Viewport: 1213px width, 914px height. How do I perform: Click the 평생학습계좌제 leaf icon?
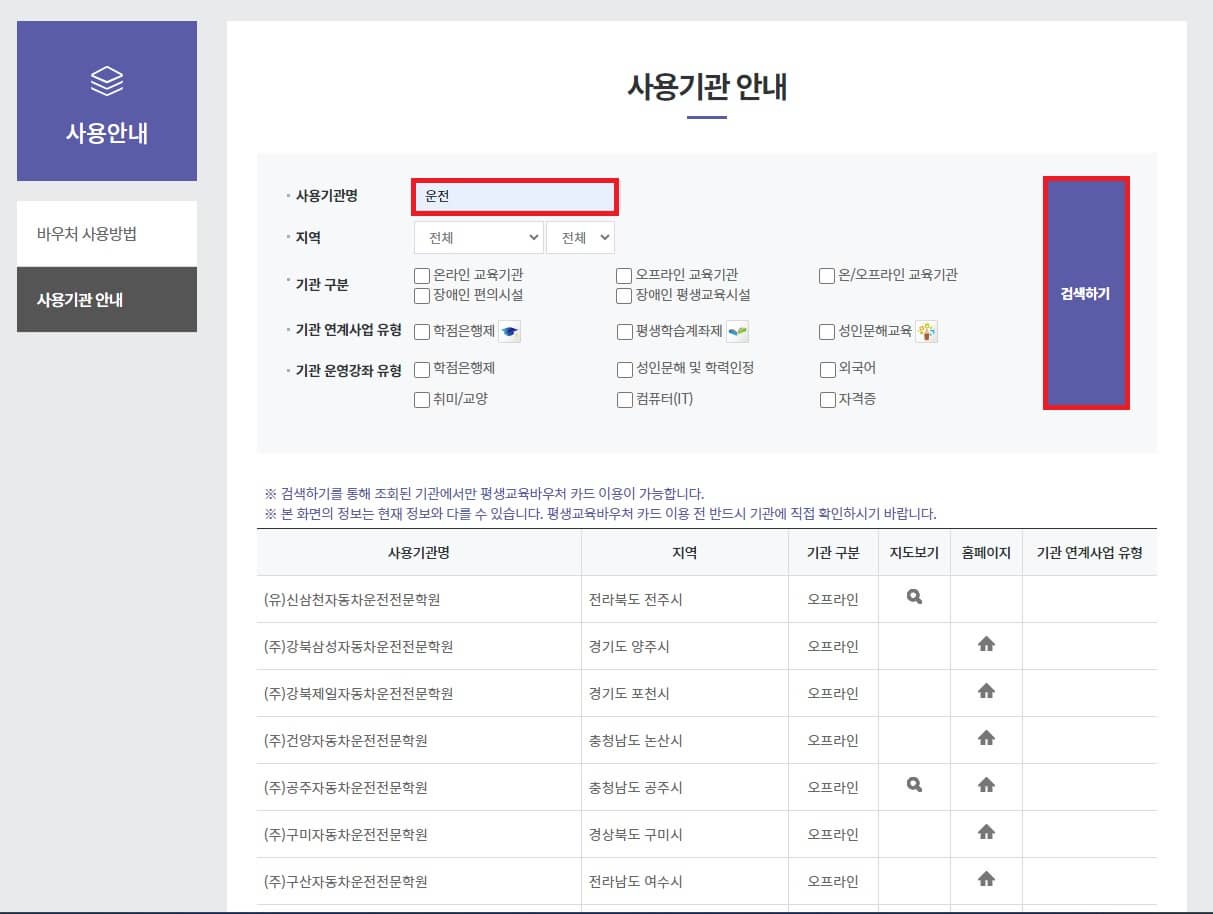pos(737,331)
